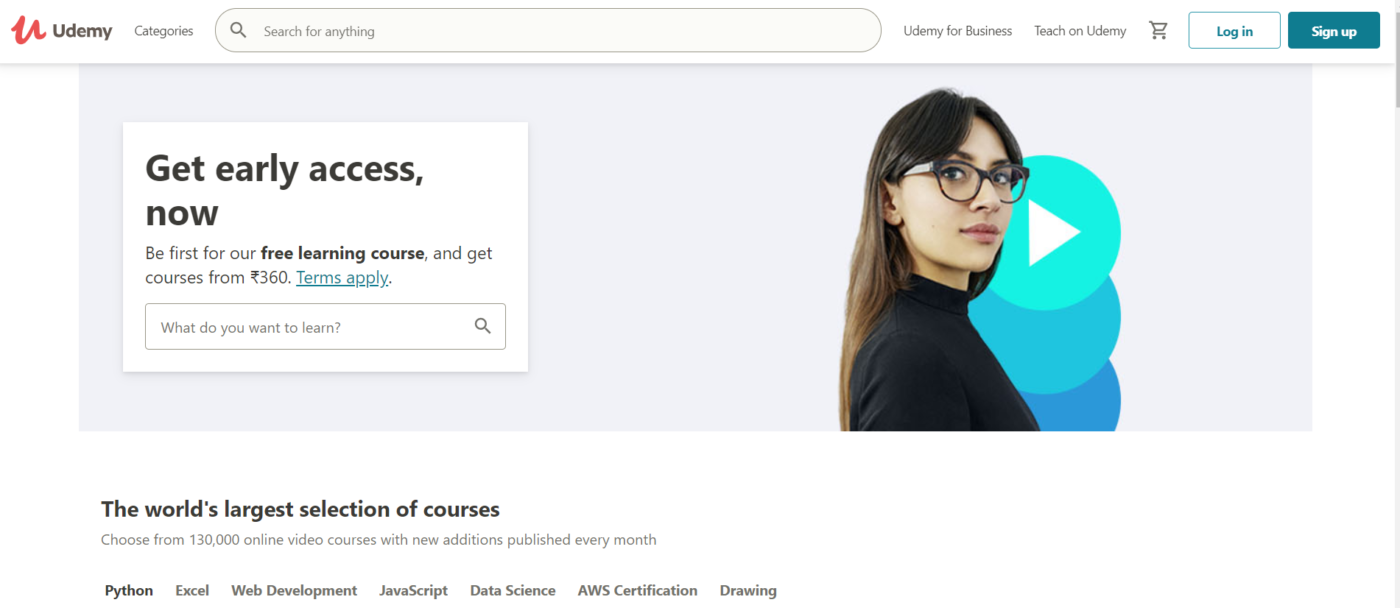Switch to the Excel tab
Image resolution: width=1400 pixels, height=608 pixels.
(192, 591)
